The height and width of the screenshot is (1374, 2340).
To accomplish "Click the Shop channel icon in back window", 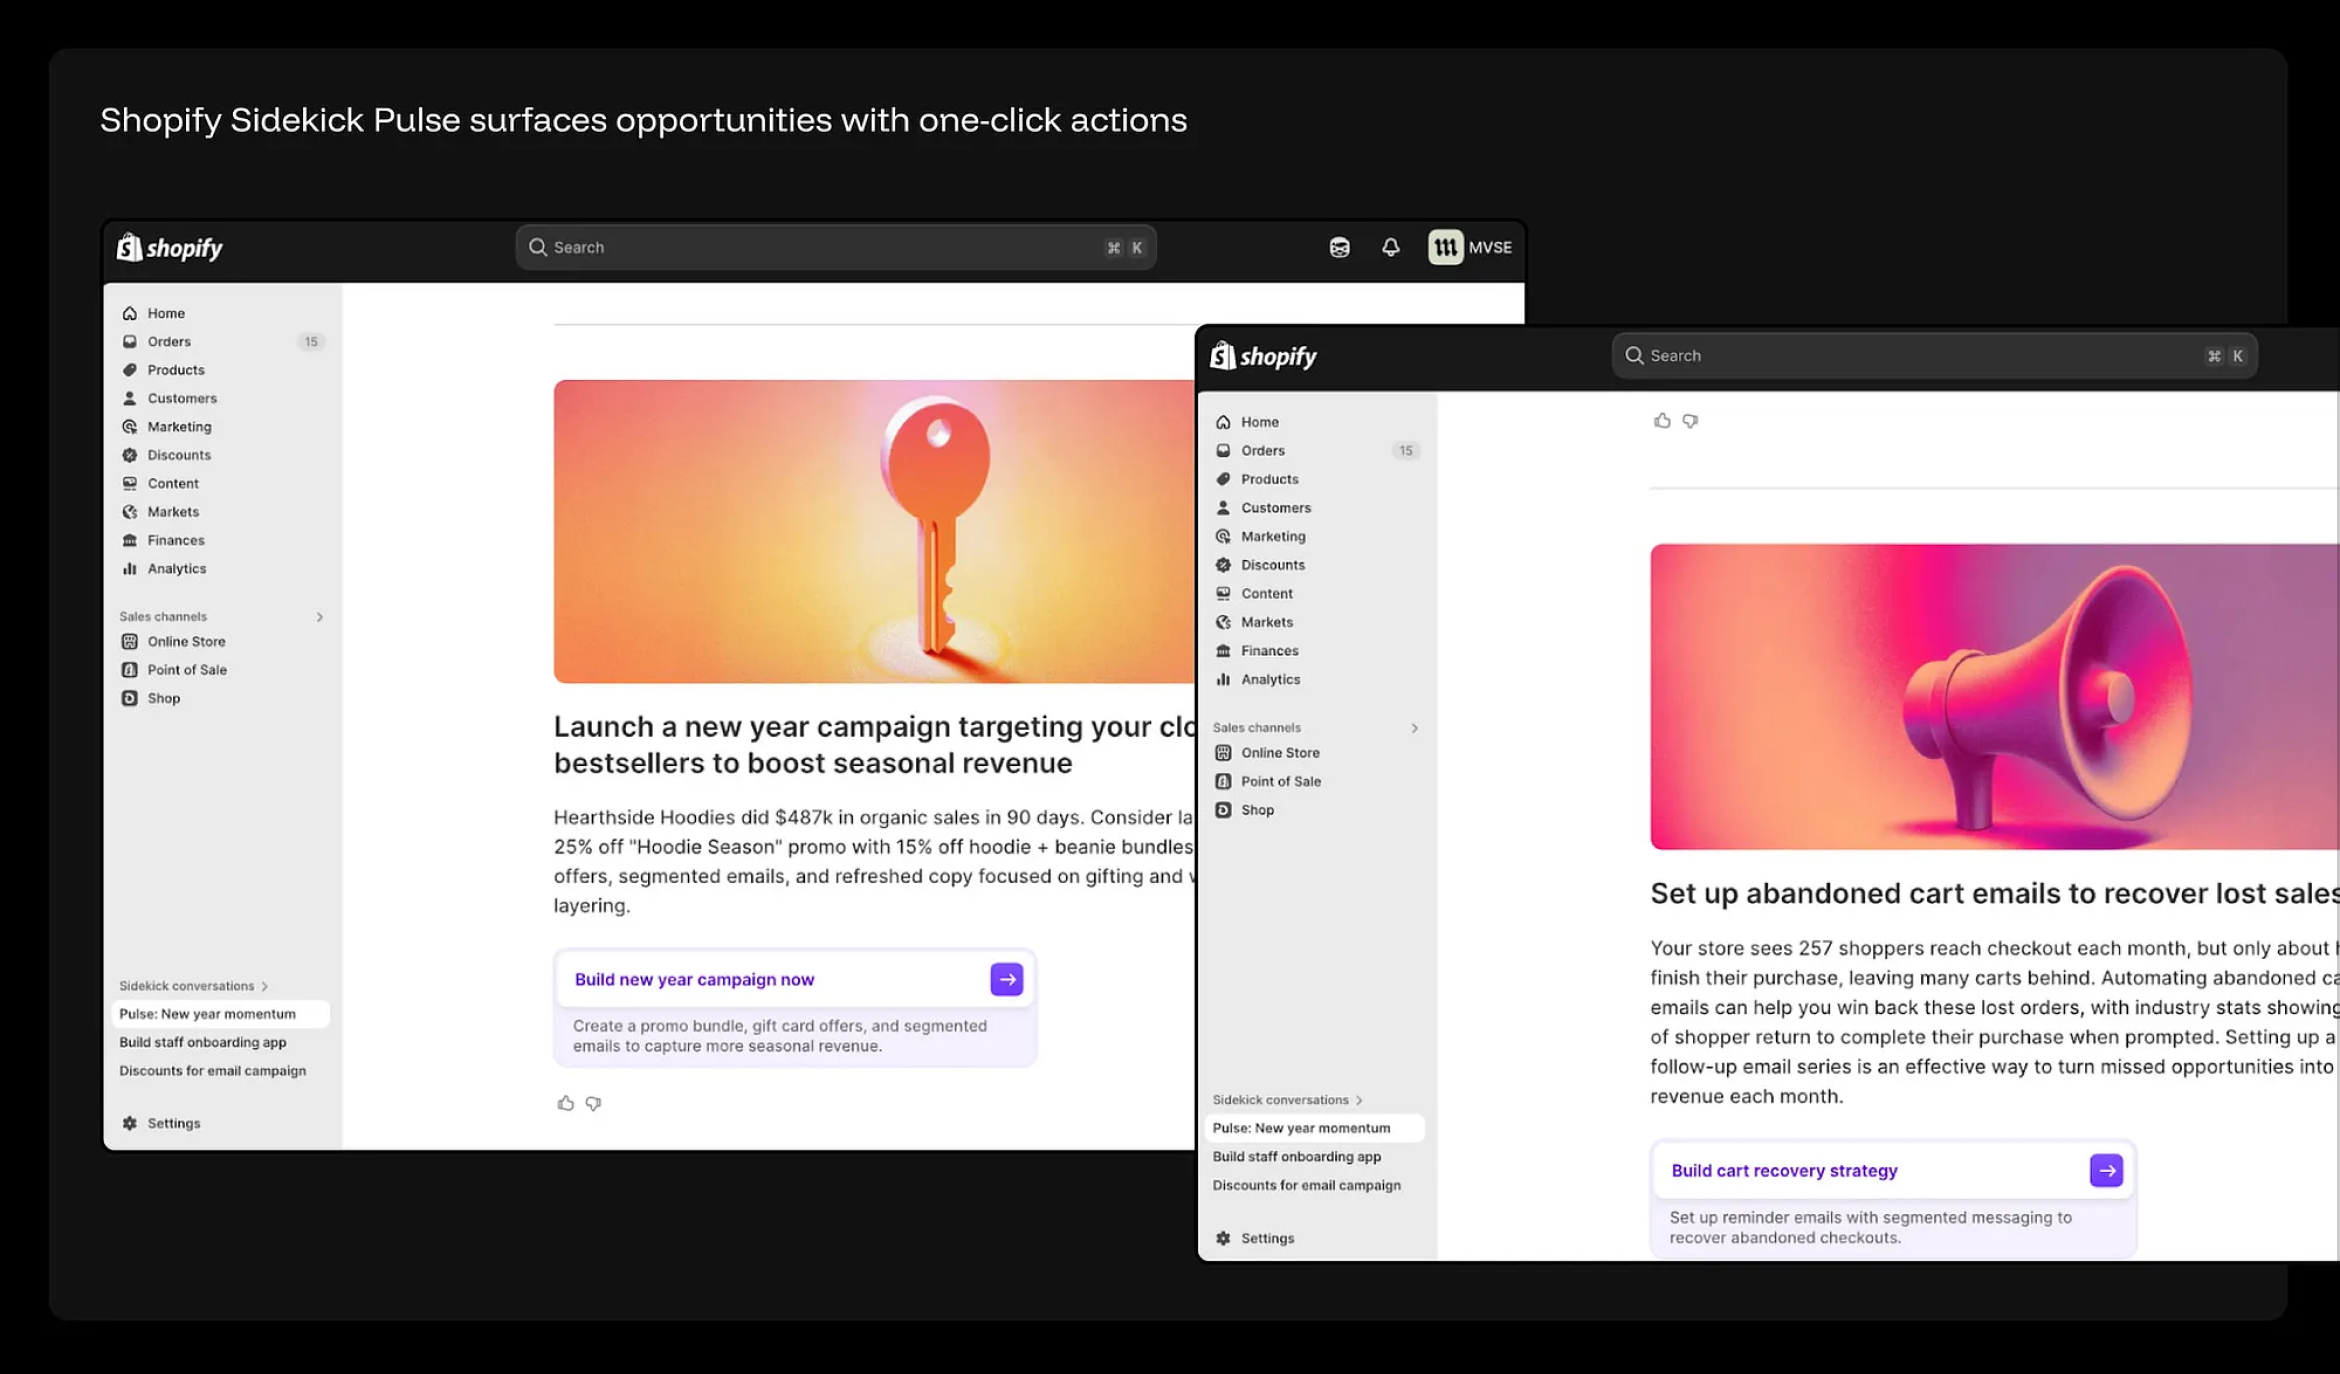I will [x=129, y=698].
